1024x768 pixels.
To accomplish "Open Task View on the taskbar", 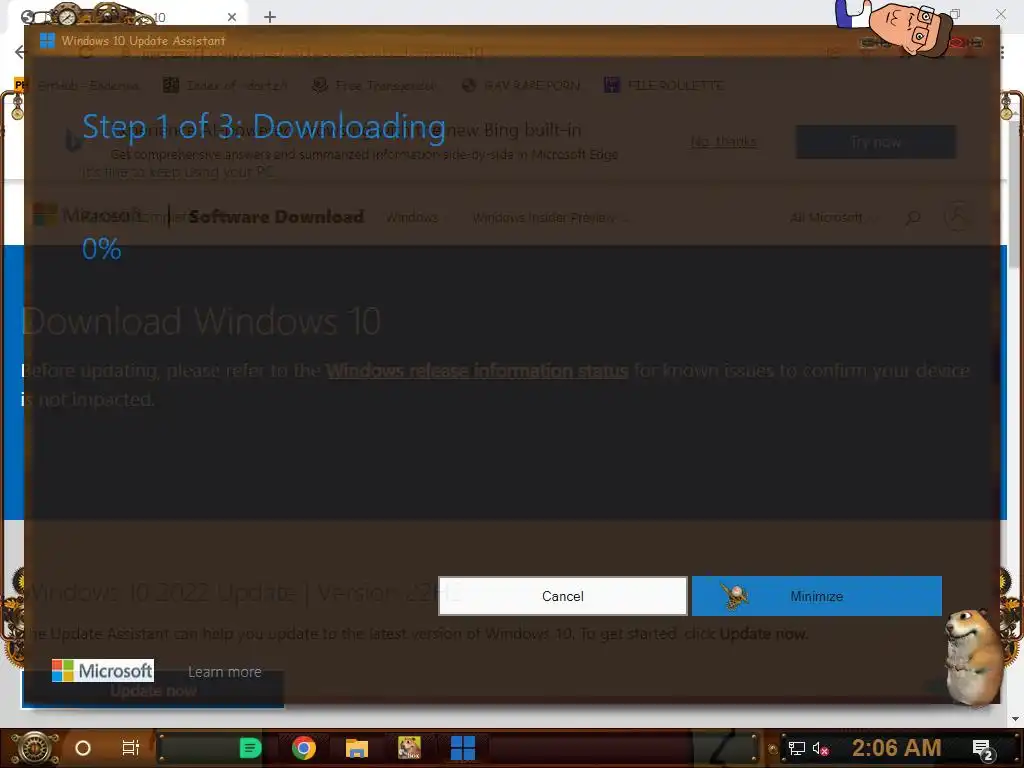I will (x=131, y=748).
